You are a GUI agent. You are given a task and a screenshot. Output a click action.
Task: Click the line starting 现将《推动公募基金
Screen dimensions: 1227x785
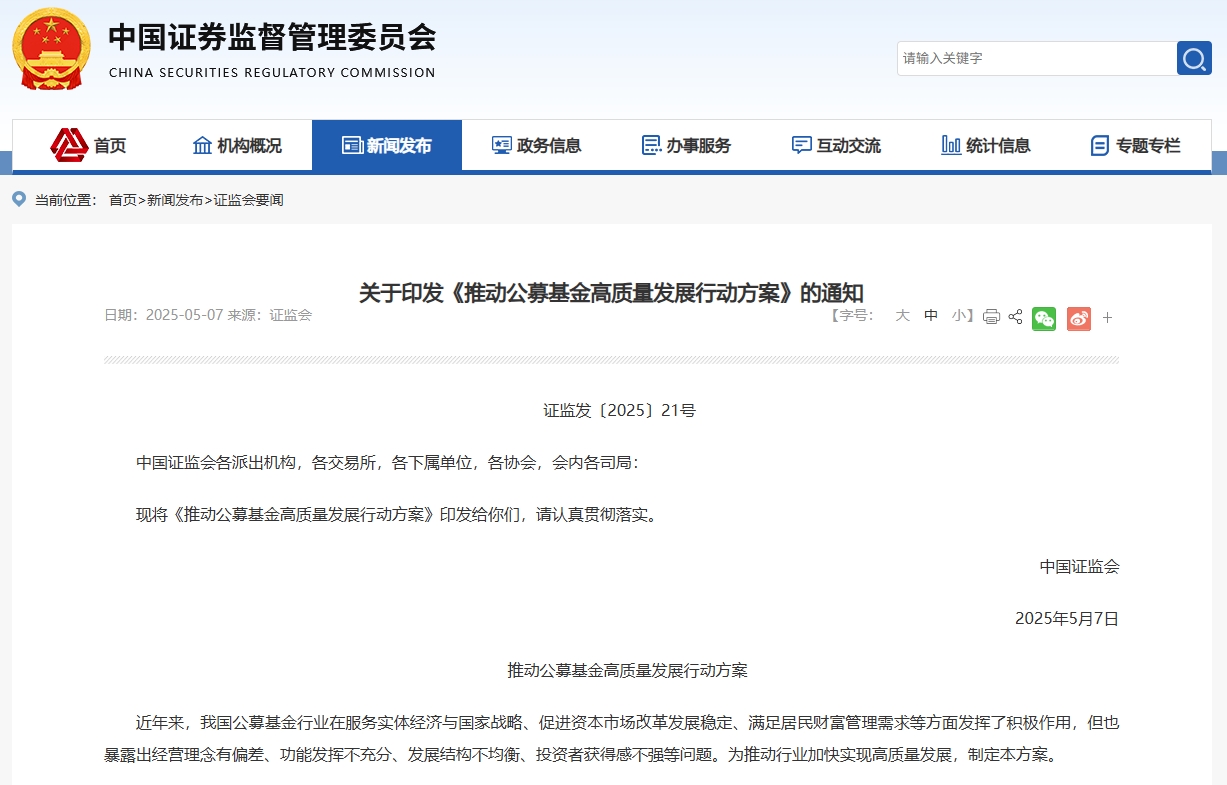pyautogui.click(x=398, y=514)
